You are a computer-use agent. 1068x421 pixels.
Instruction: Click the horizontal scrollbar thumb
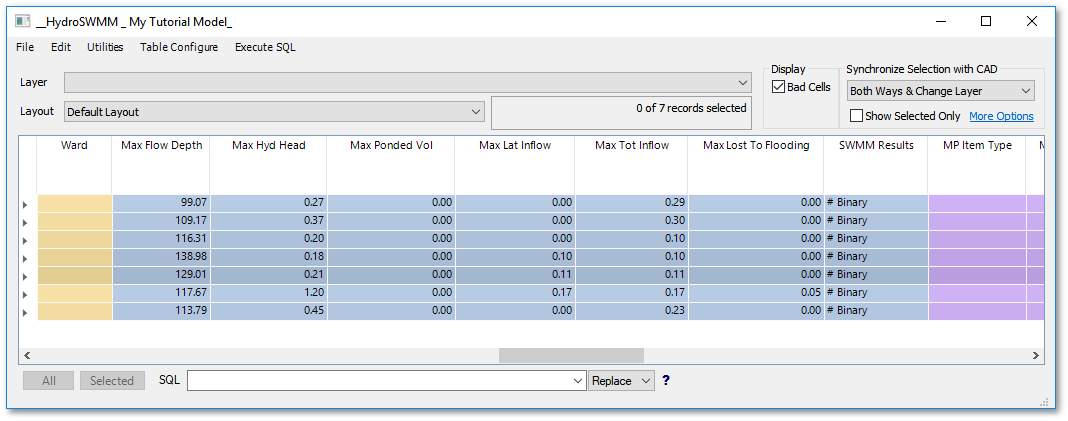571,356
